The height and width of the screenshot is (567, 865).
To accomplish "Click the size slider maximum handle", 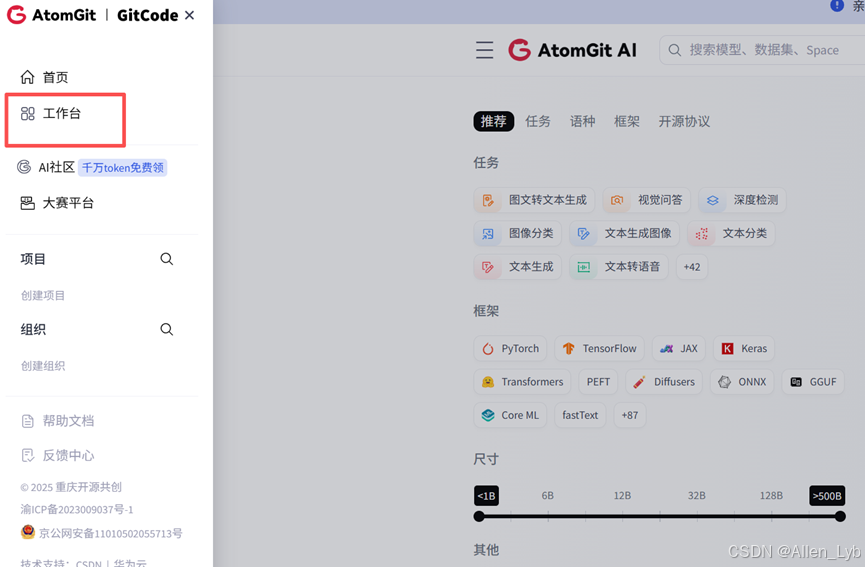I will (840, 516).
